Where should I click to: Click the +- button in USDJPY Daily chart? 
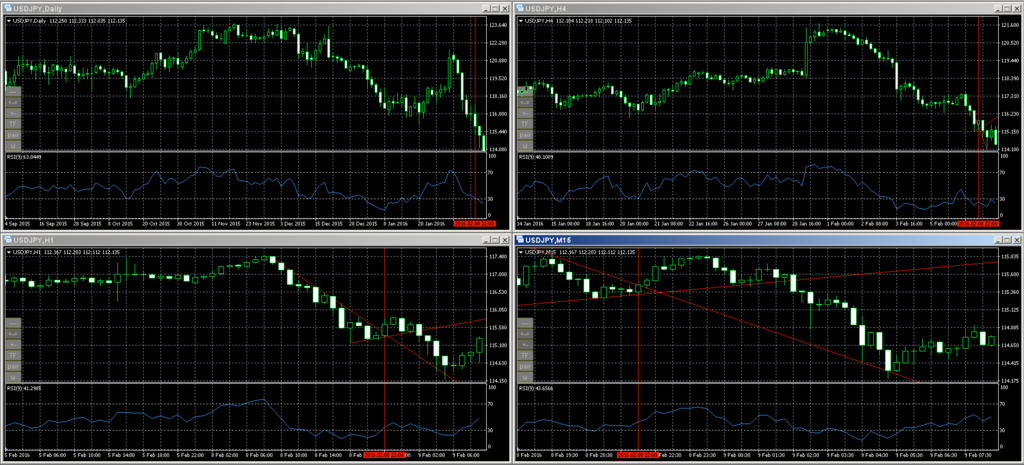click(x=13, y=113)
